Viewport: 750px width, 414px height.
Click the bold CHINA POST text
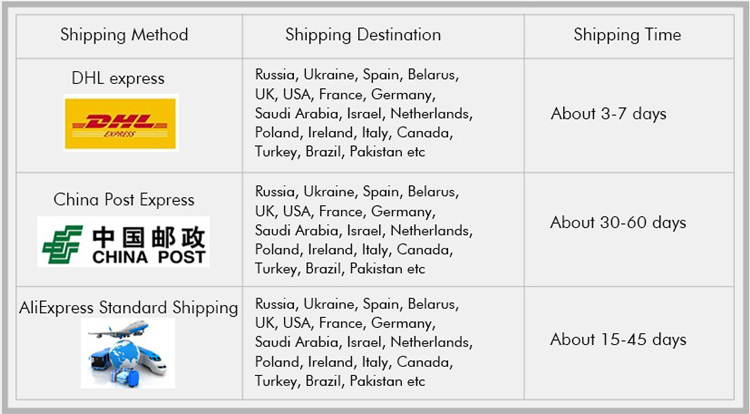tap(149, 257)
